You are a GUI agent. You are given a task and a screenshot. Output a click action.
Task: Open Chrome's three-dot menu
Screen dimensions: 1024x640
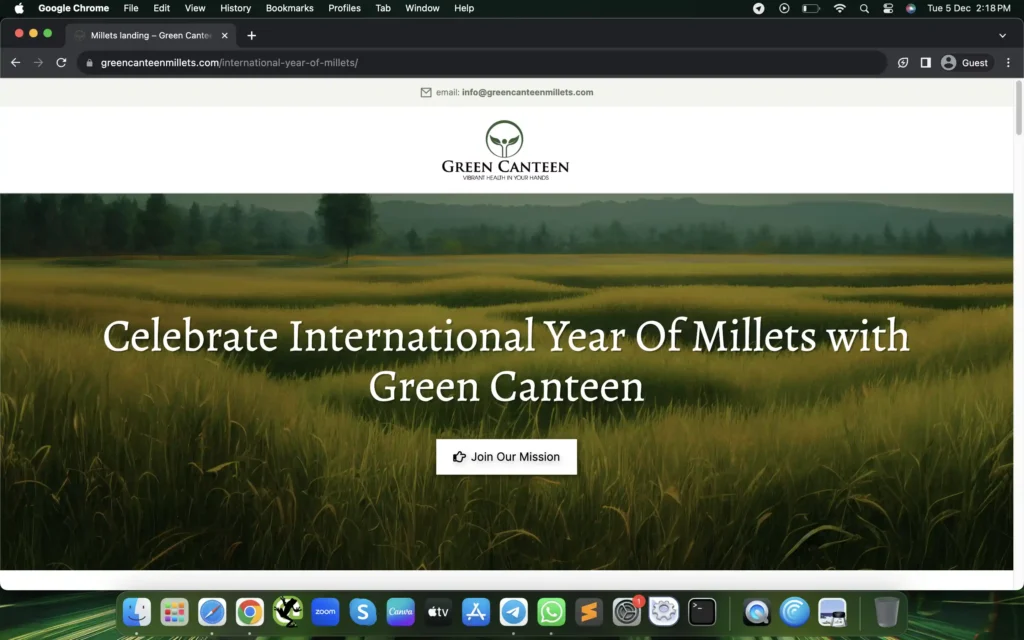[x=1008, y=63]
